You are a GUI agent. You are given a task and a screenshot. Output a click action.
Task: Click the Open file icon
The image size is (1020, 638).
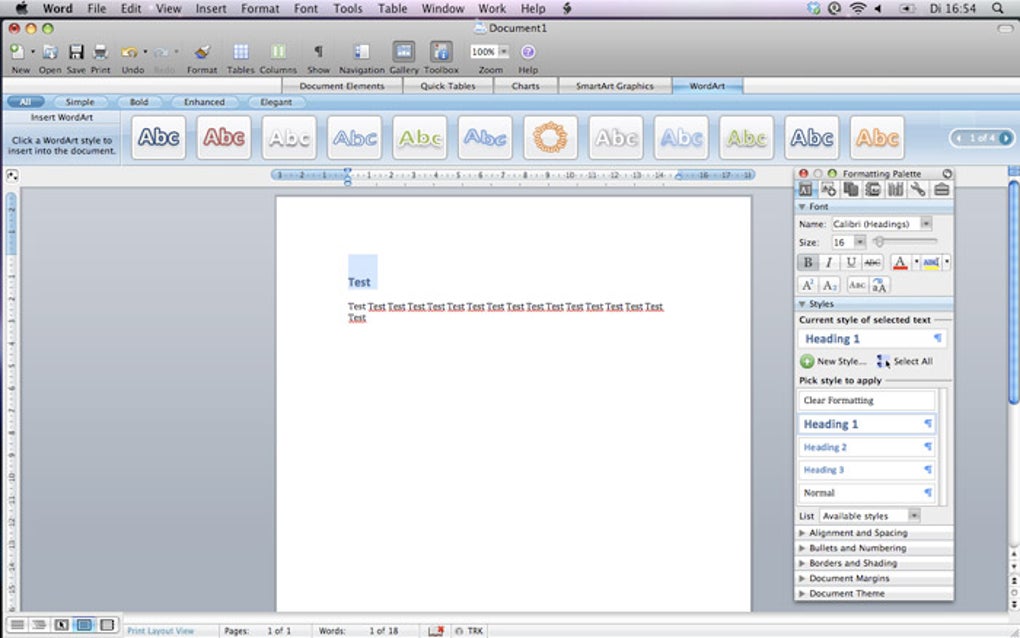(x=50, y=52)
